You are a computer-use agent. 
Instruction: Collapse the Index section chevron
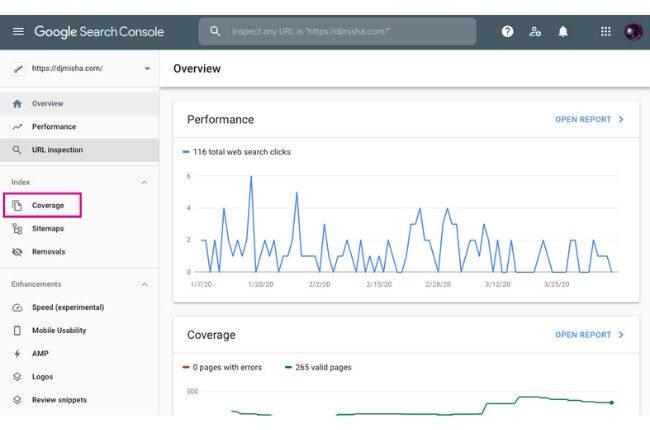(144, 182)
